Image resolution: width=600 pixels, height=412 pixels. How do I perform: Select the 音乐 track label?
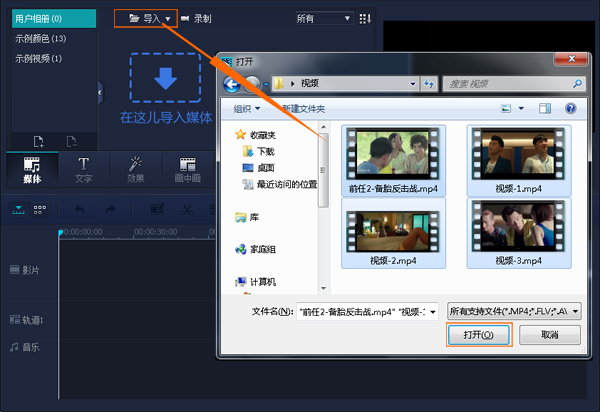pyautogui.click(x=25, y=347)
